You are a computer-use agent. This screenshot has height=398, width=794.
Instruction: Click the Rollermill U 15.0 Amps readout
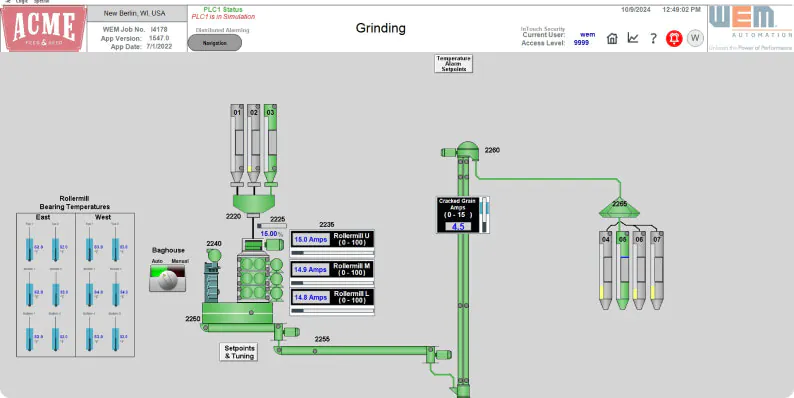click(310, 240)
